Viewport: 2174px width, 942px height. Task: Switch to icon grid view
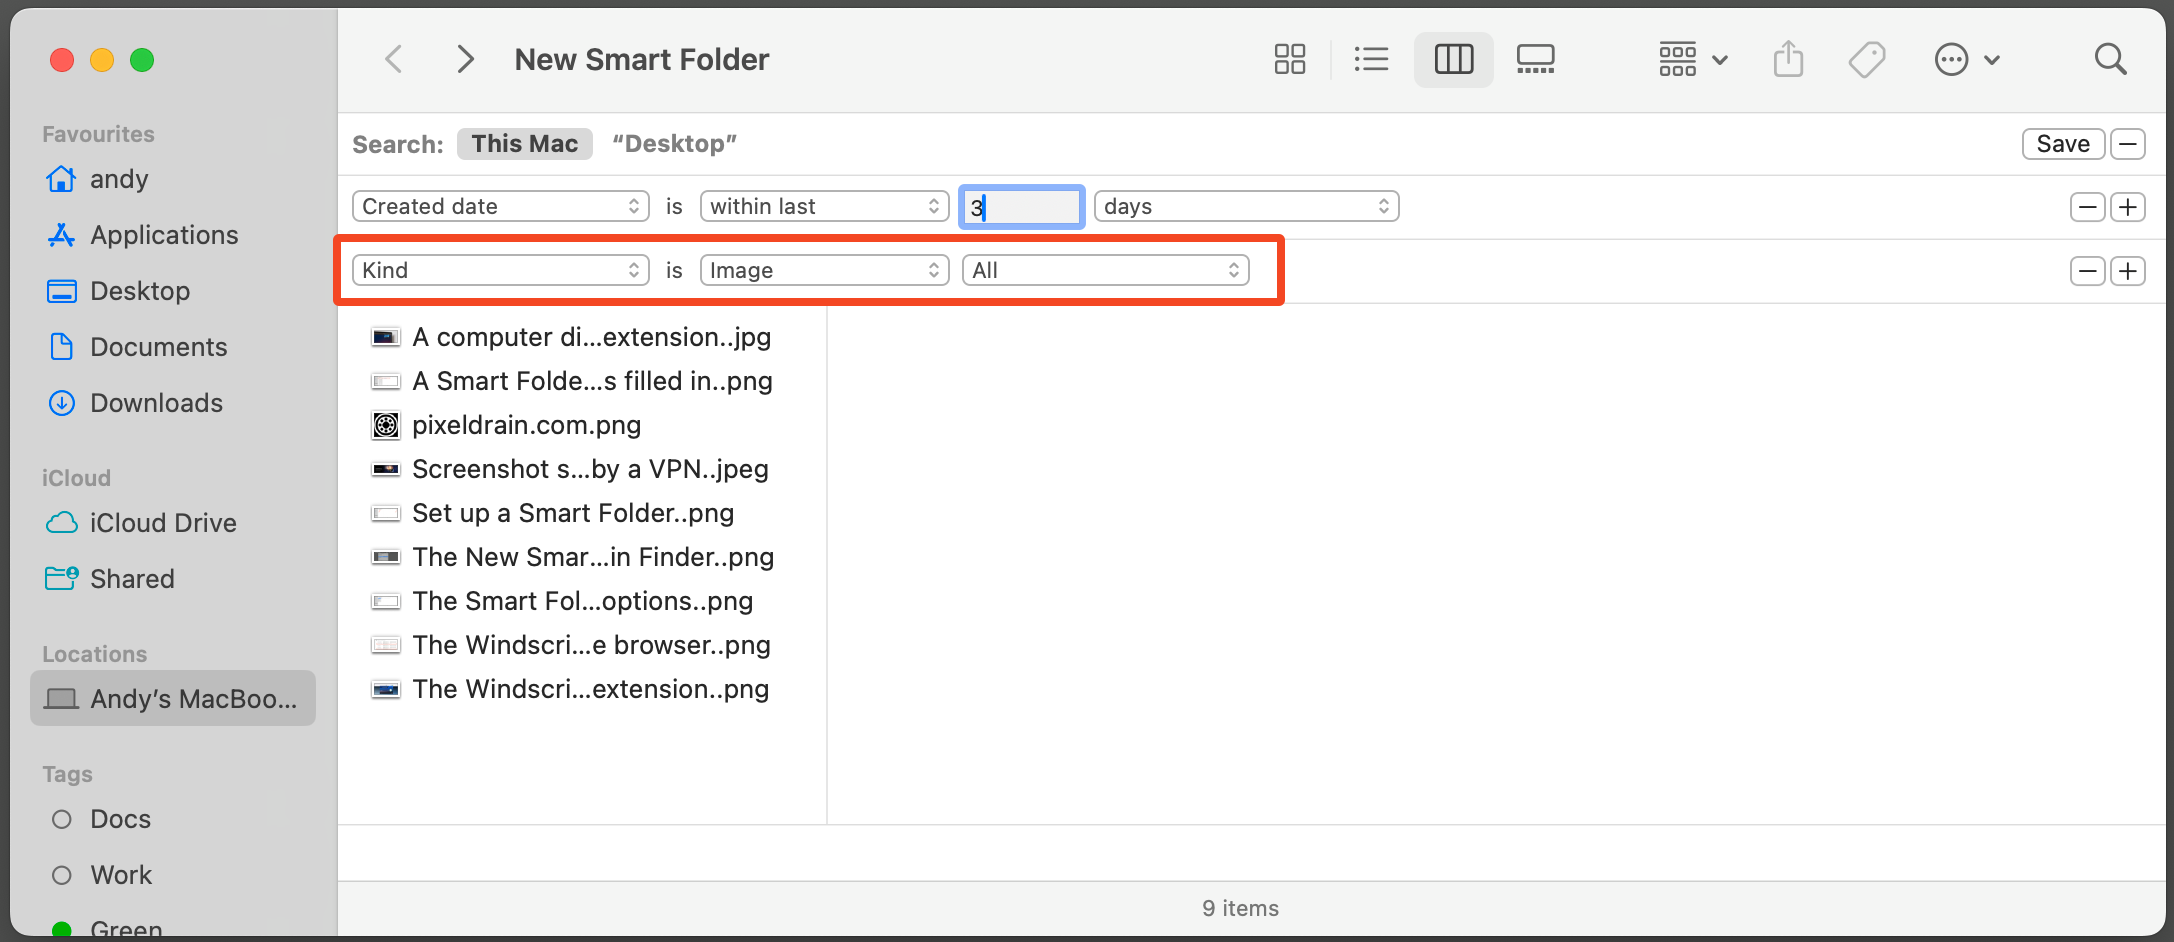pos(1289,59)
